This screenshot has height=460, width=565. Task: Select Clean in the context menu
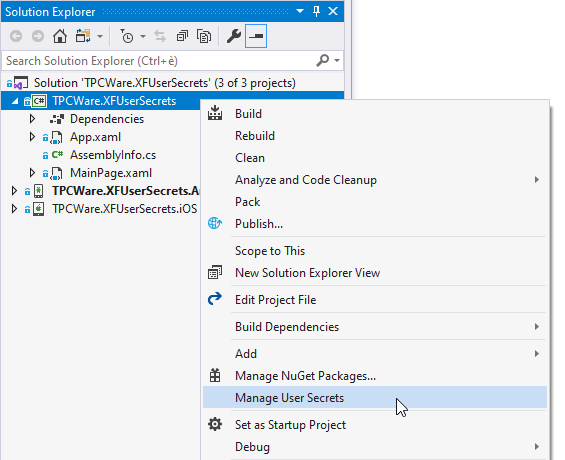[x=375, y=158]
